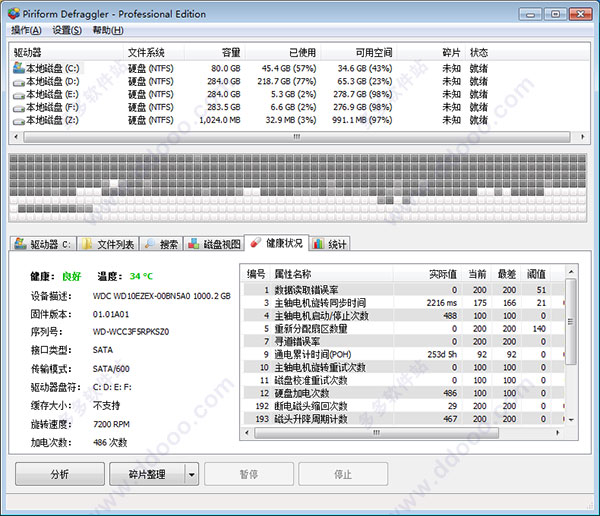Click the pill icon on 健康状况 tab
Screen dimensions: 600x516
click(x=256, y=242)
